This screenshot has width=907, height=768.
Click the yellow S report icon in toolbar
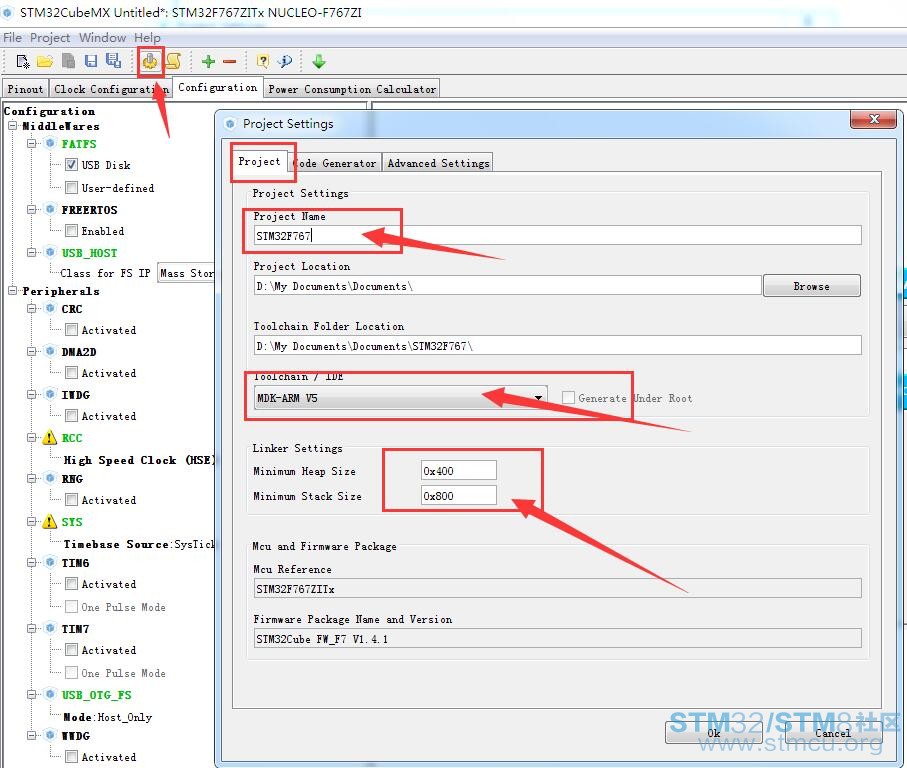[174, 61]
